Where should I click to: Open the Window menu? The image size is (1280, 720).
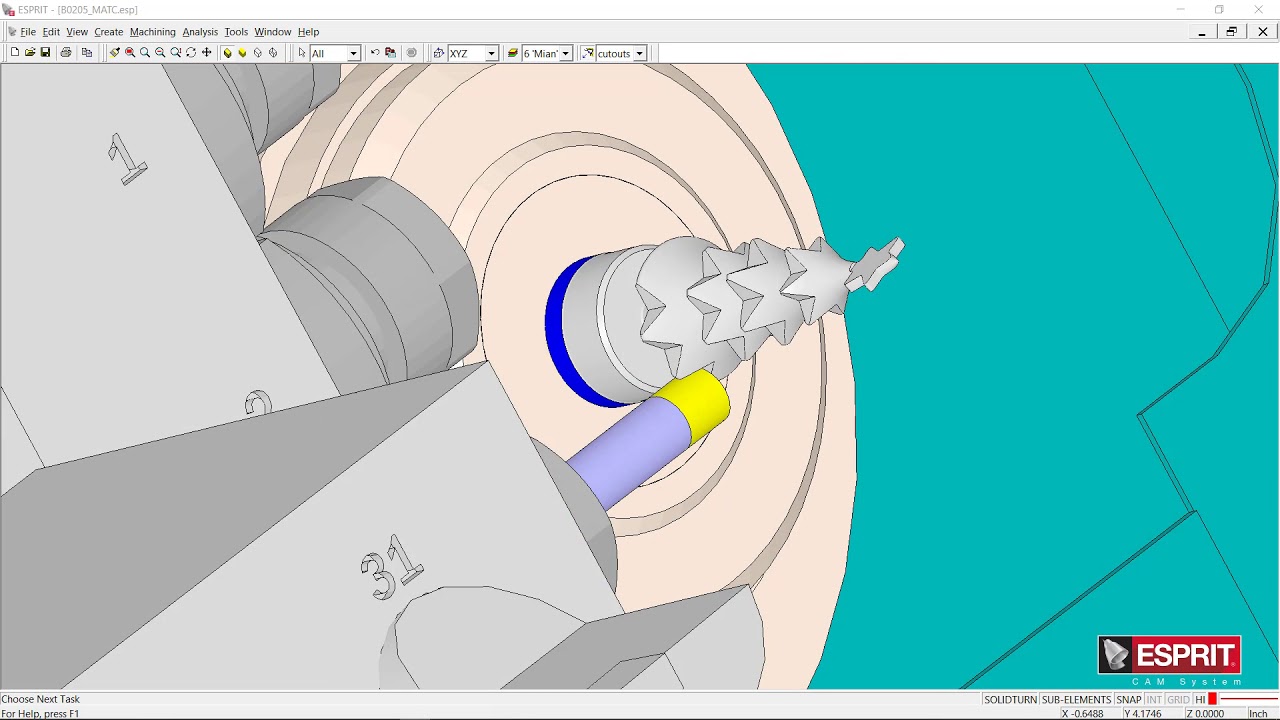(x=272, y=32)
